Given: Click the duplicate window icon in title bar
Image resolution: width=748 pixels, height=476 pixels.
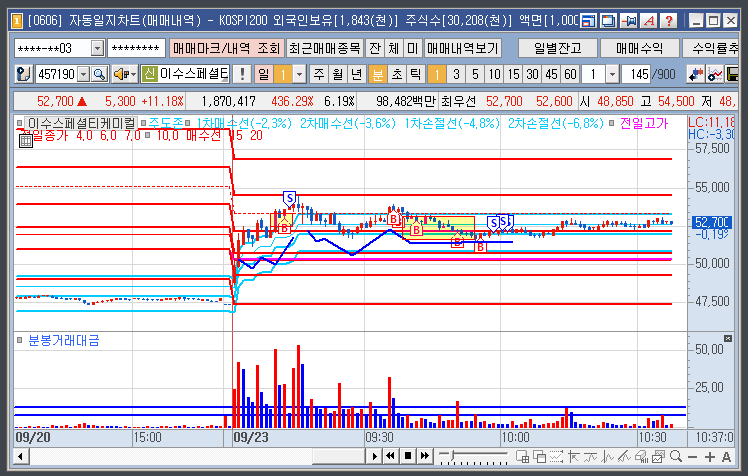Looking at the screenshot, I should point(609,21).
